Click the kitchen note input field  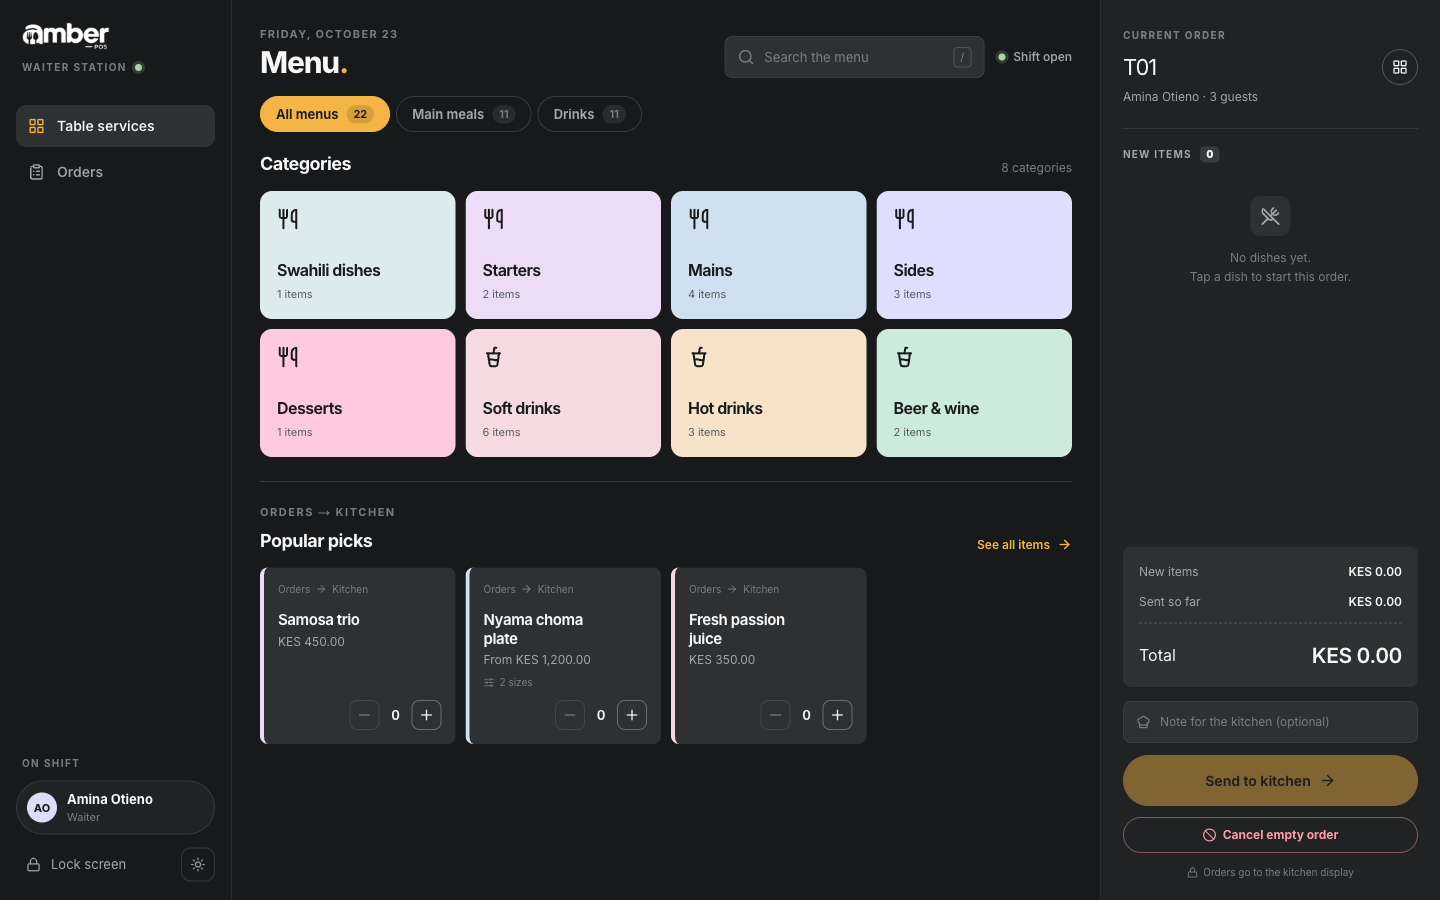click(x=1270, y=722)
